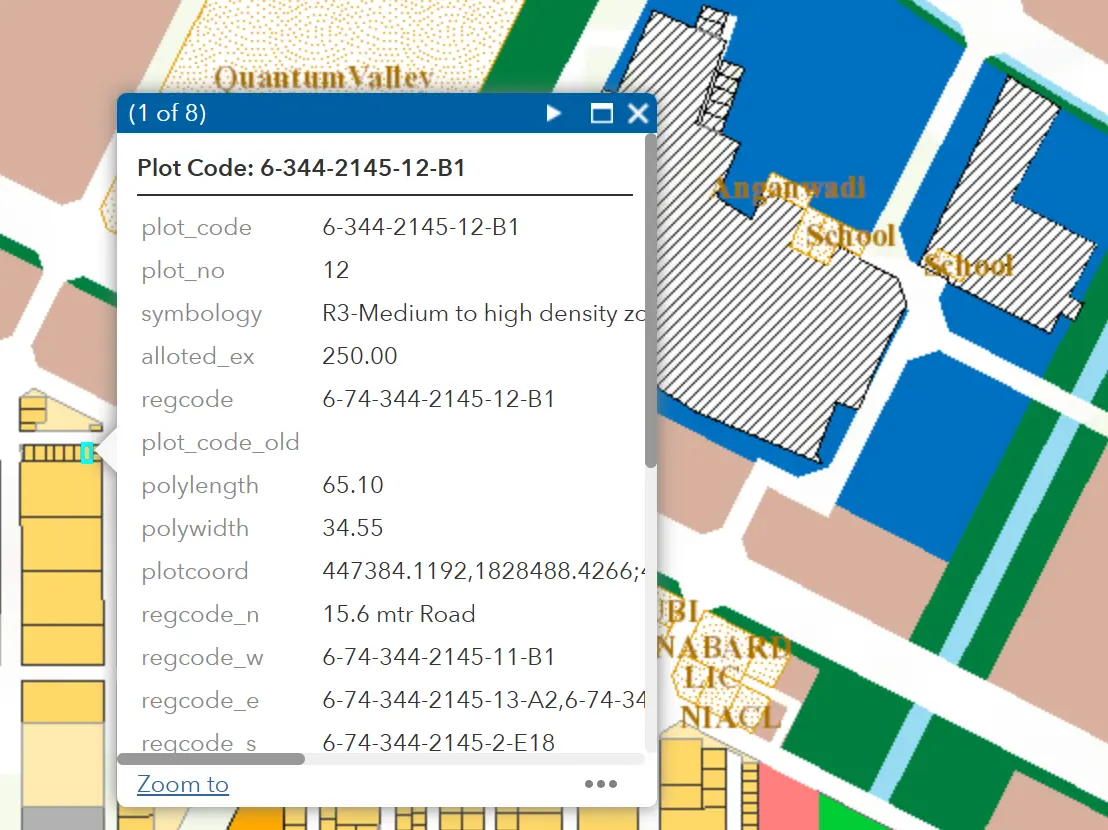
Task: Click the Anganwadi label on the map
Action: click(x=788, y=188)
